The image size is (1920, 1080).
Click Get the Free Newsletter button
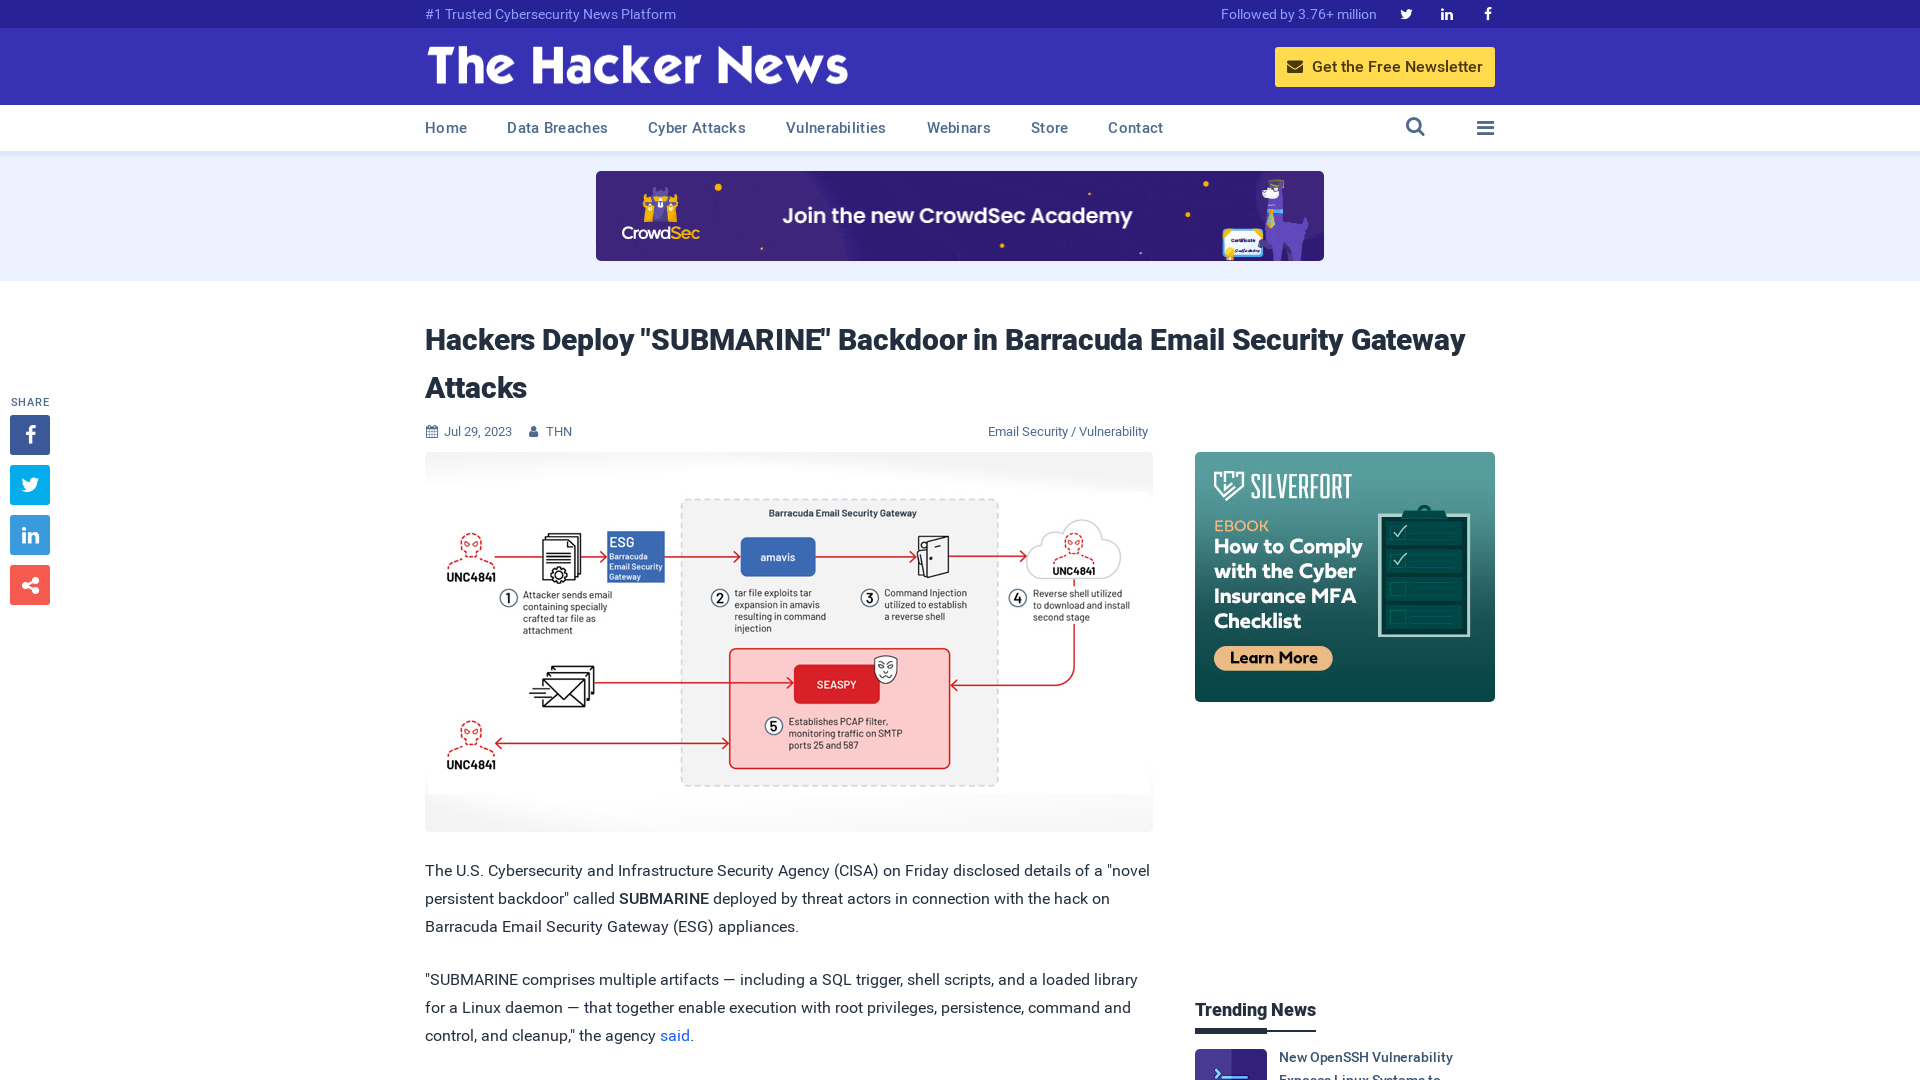click(1385, 66)
